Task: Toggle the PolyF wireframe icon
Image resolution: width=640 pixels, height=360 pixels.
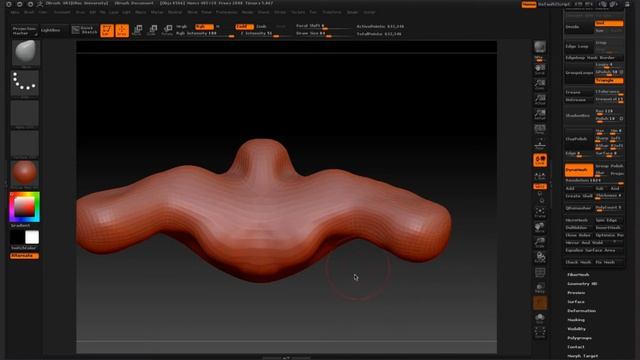Action: [x=540, y=273]
